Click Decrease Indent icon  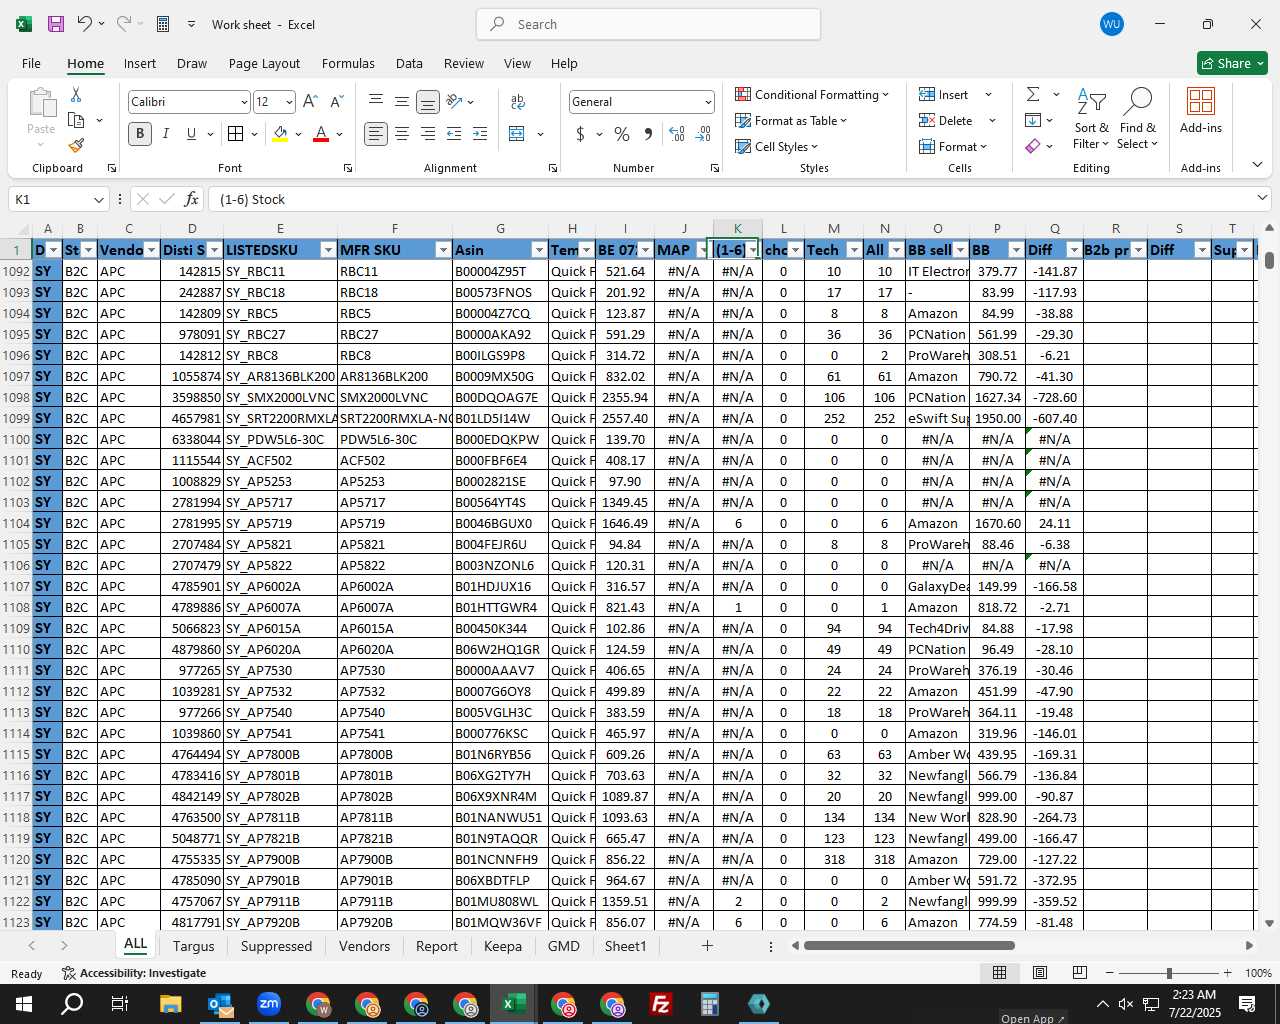(x=454, y=134)
